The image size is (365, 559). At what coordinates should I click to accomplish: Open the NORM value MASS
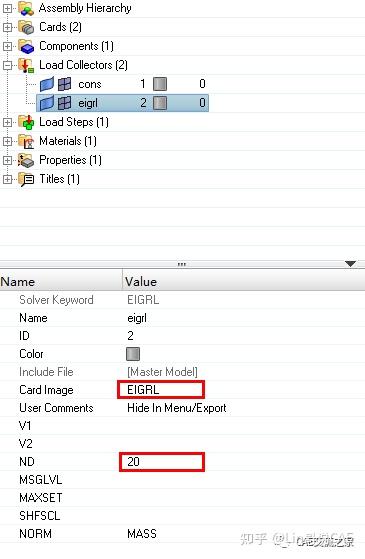tap(142, 534)
